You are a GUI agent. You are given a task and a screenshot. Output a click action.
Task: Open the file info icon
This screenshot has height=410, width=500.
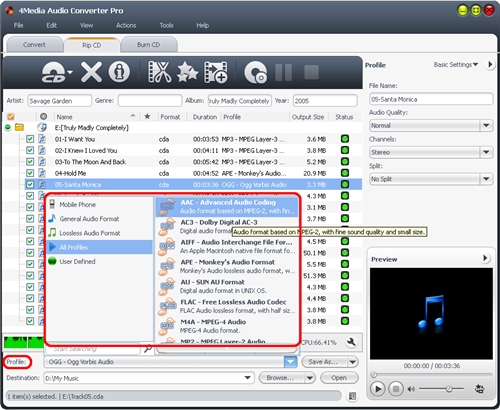coord(119,72)
